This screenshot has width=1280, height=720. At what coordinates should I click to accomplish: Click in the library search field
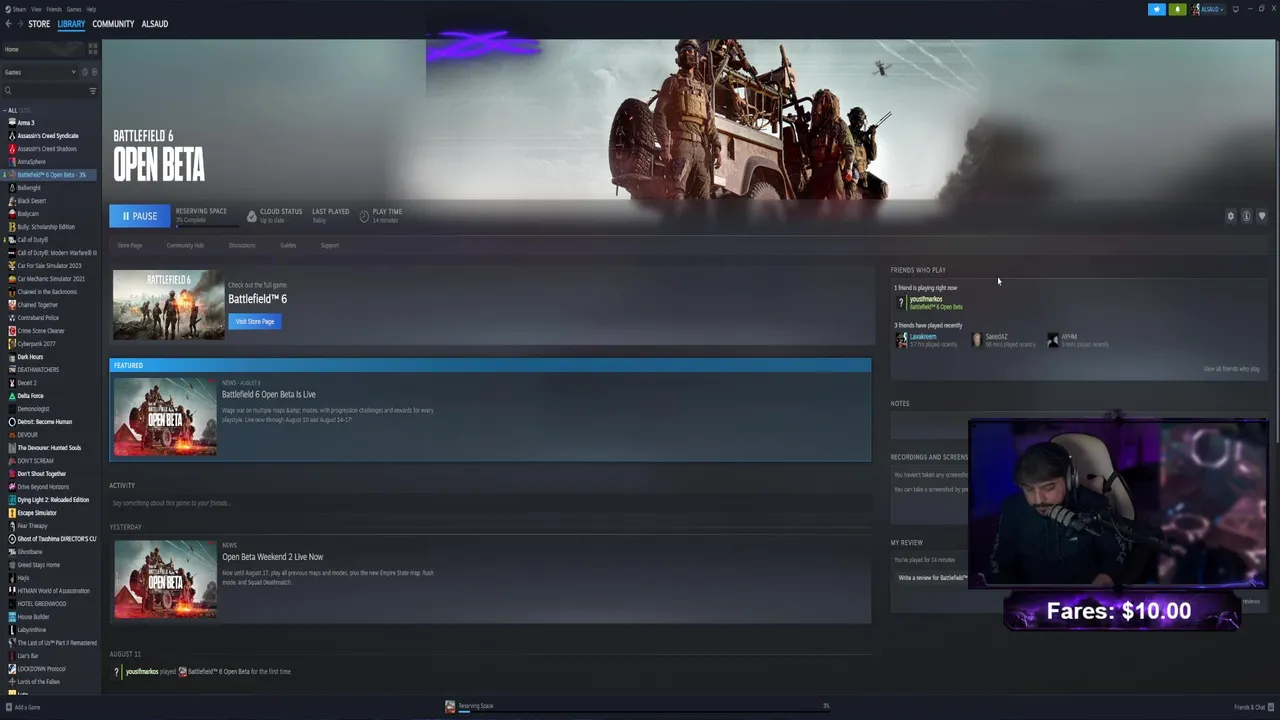click(x=48, y=91)
